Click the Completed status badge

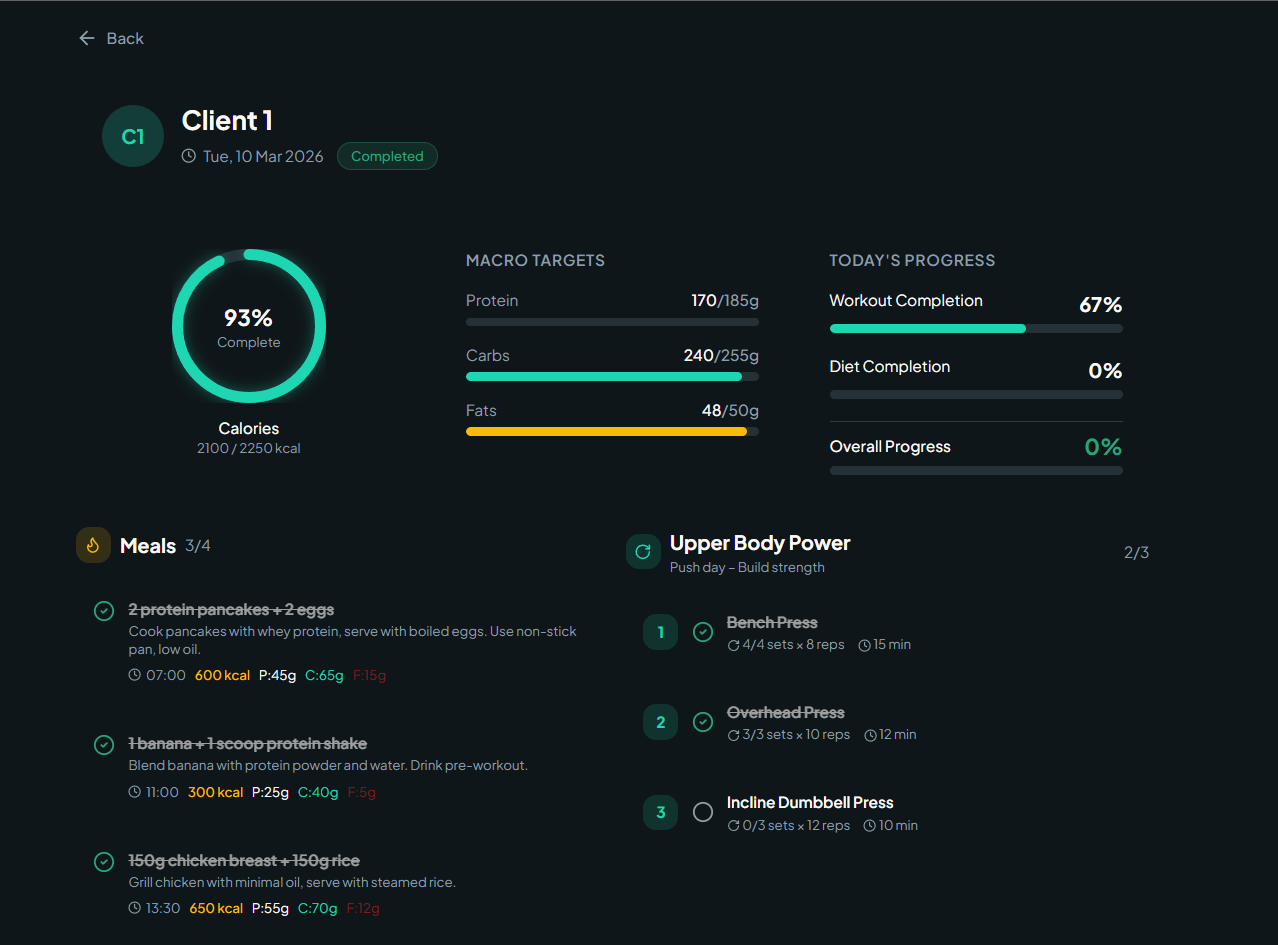[387, 156]
